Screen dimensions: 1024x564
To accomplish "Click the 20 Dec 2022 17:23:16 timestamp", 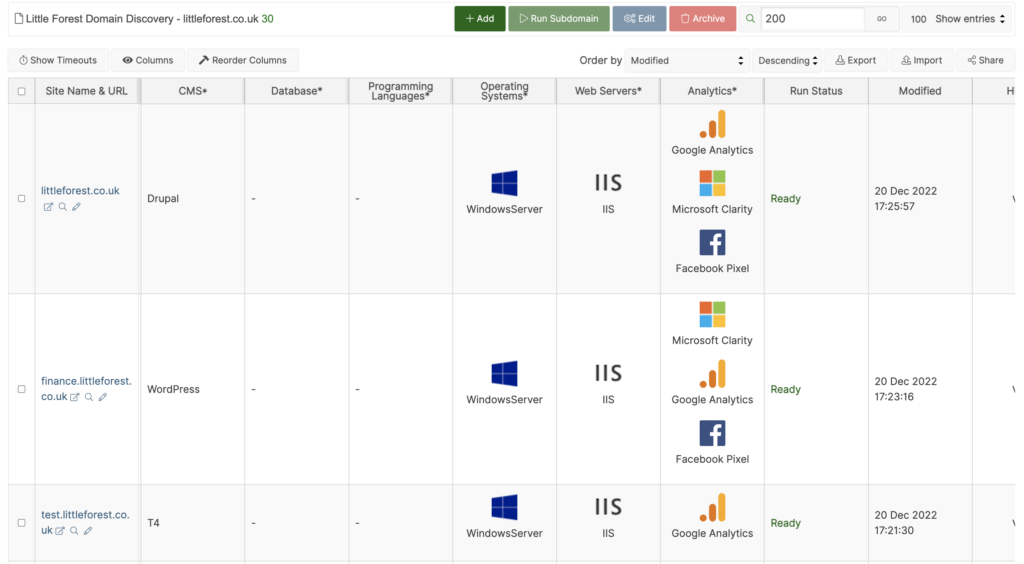I will 906,389.
